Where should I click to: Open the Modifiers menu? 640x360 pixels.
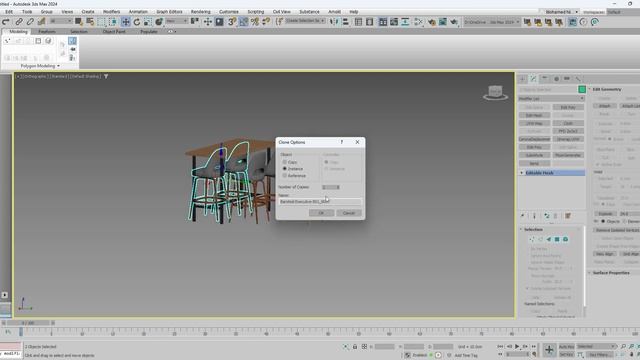(111, 12)
